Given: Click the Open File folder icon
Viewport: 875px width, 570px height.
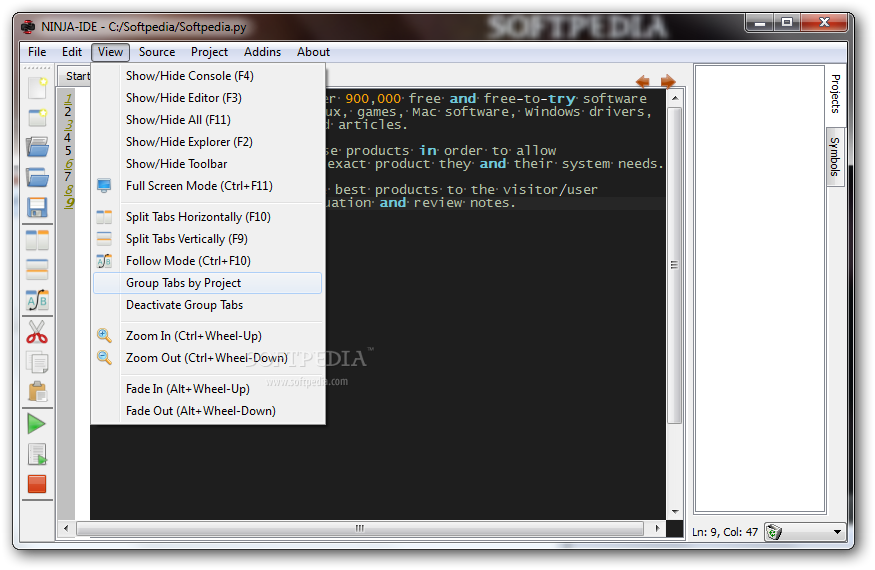Looking at the screenshot, I should [x=37, y=147].
